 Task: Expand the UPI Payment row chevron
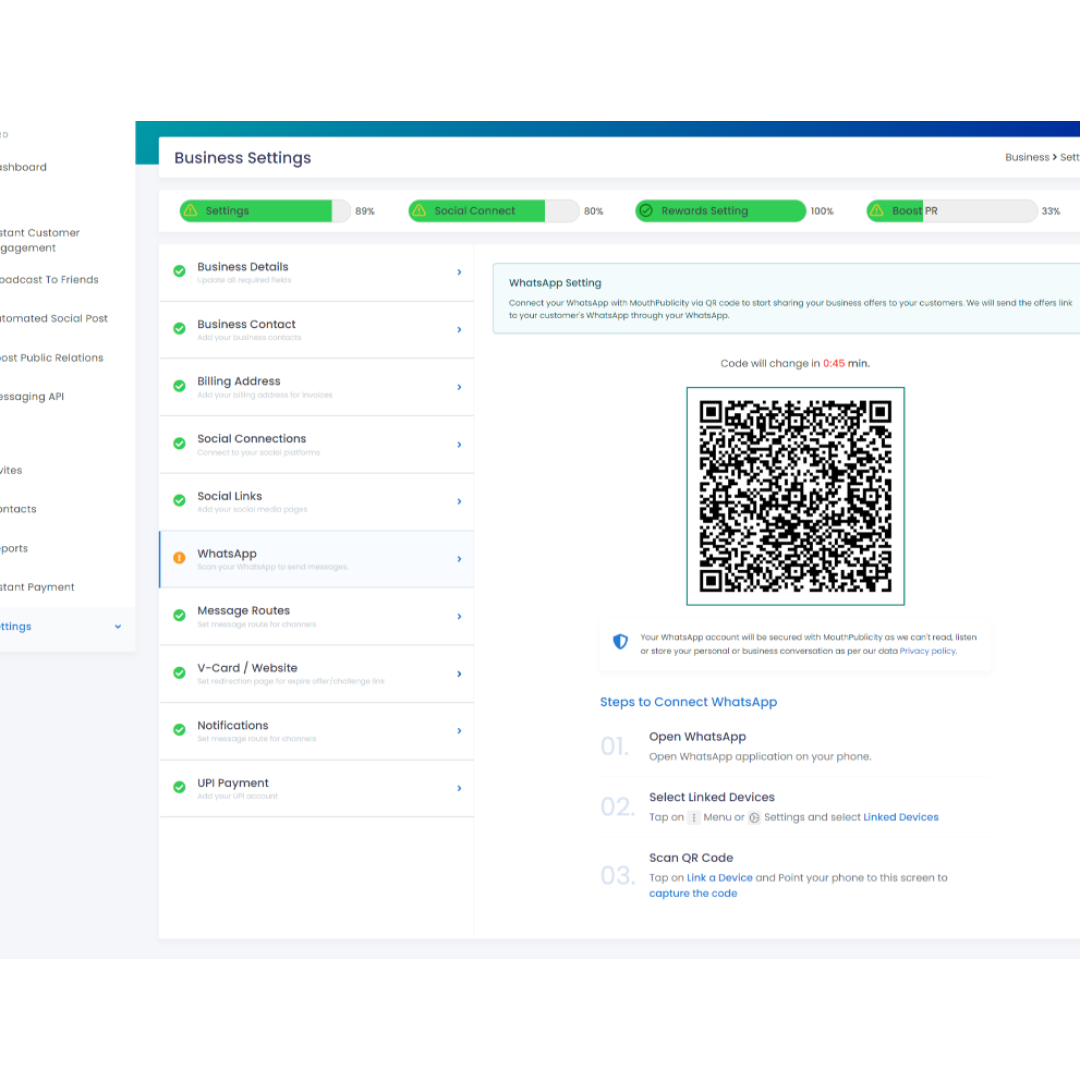(459, 789)
